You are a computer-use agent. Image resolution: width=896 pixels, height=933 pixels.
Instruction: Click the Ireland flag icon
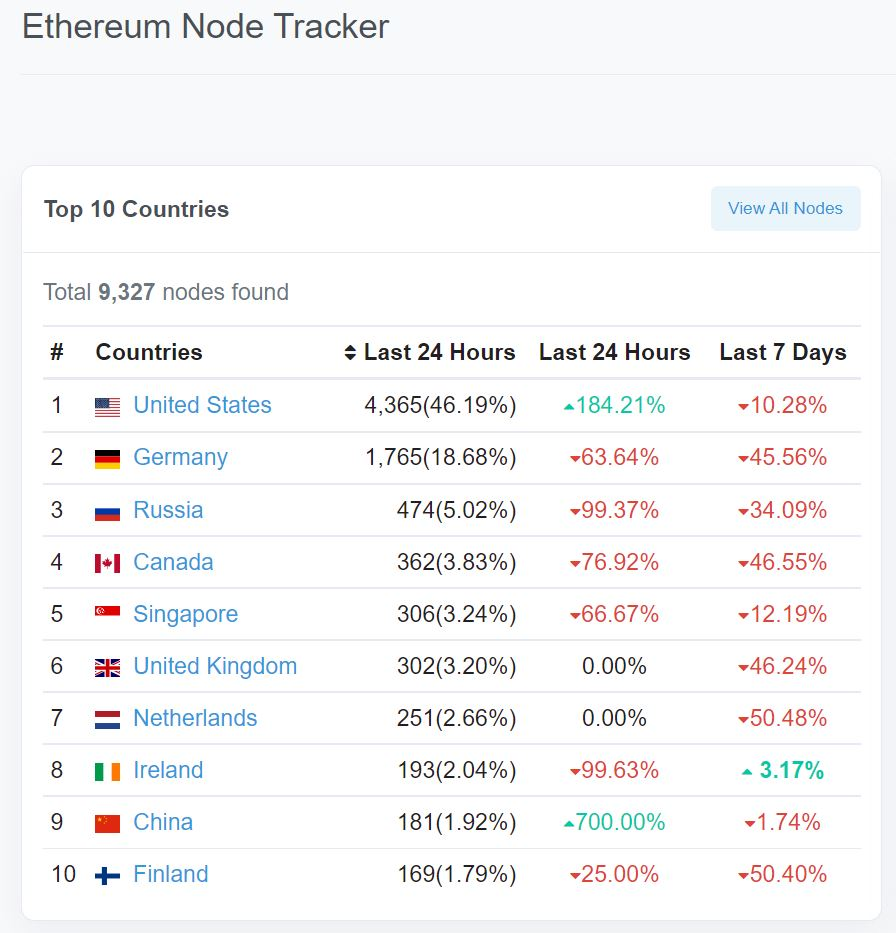click(x=107, y=771)
